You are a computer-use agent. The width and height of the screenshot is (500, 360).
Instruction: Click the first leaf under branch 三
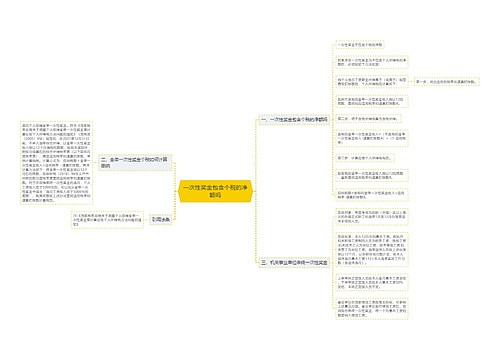(372, 217)
